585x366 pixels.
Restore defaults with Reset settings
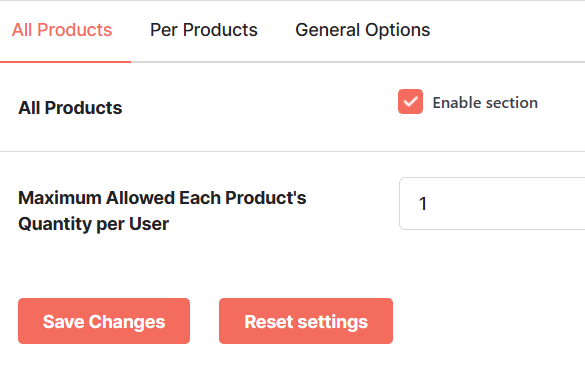tap(306, 321)
